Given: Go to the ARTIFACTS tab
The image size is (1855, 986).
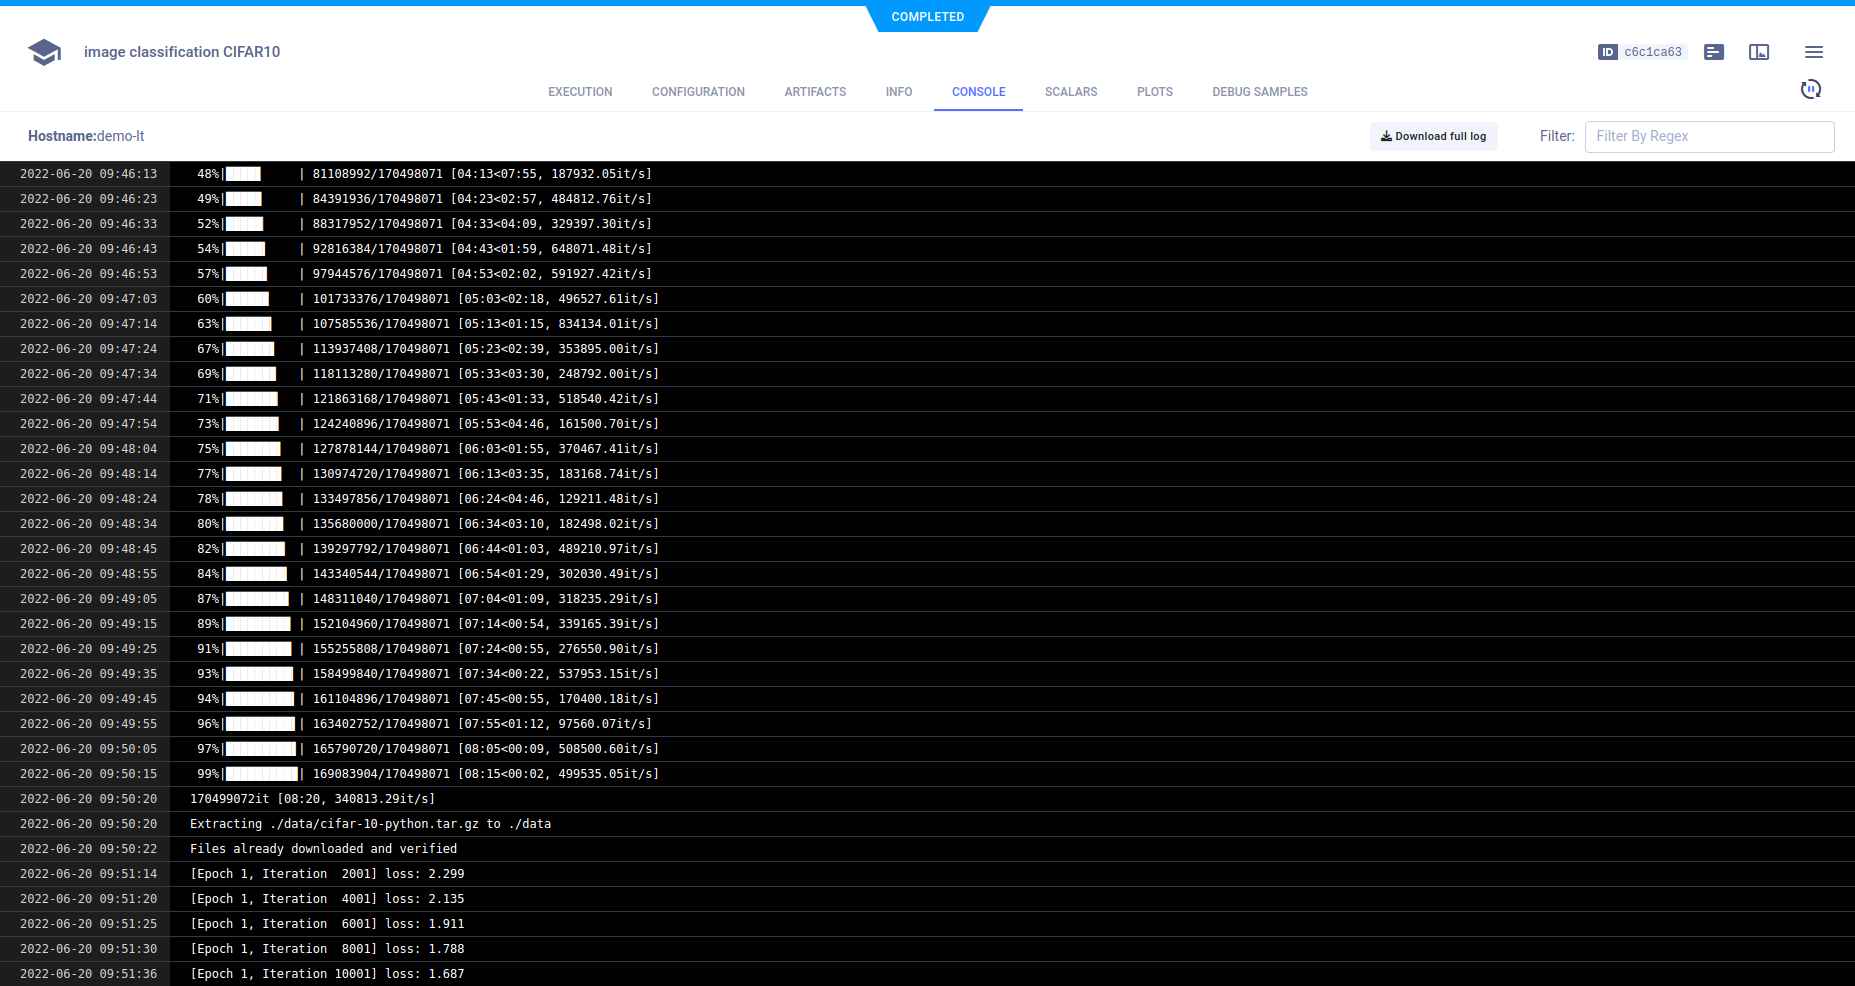Looking at the screenshot, I should click(815, 92).
